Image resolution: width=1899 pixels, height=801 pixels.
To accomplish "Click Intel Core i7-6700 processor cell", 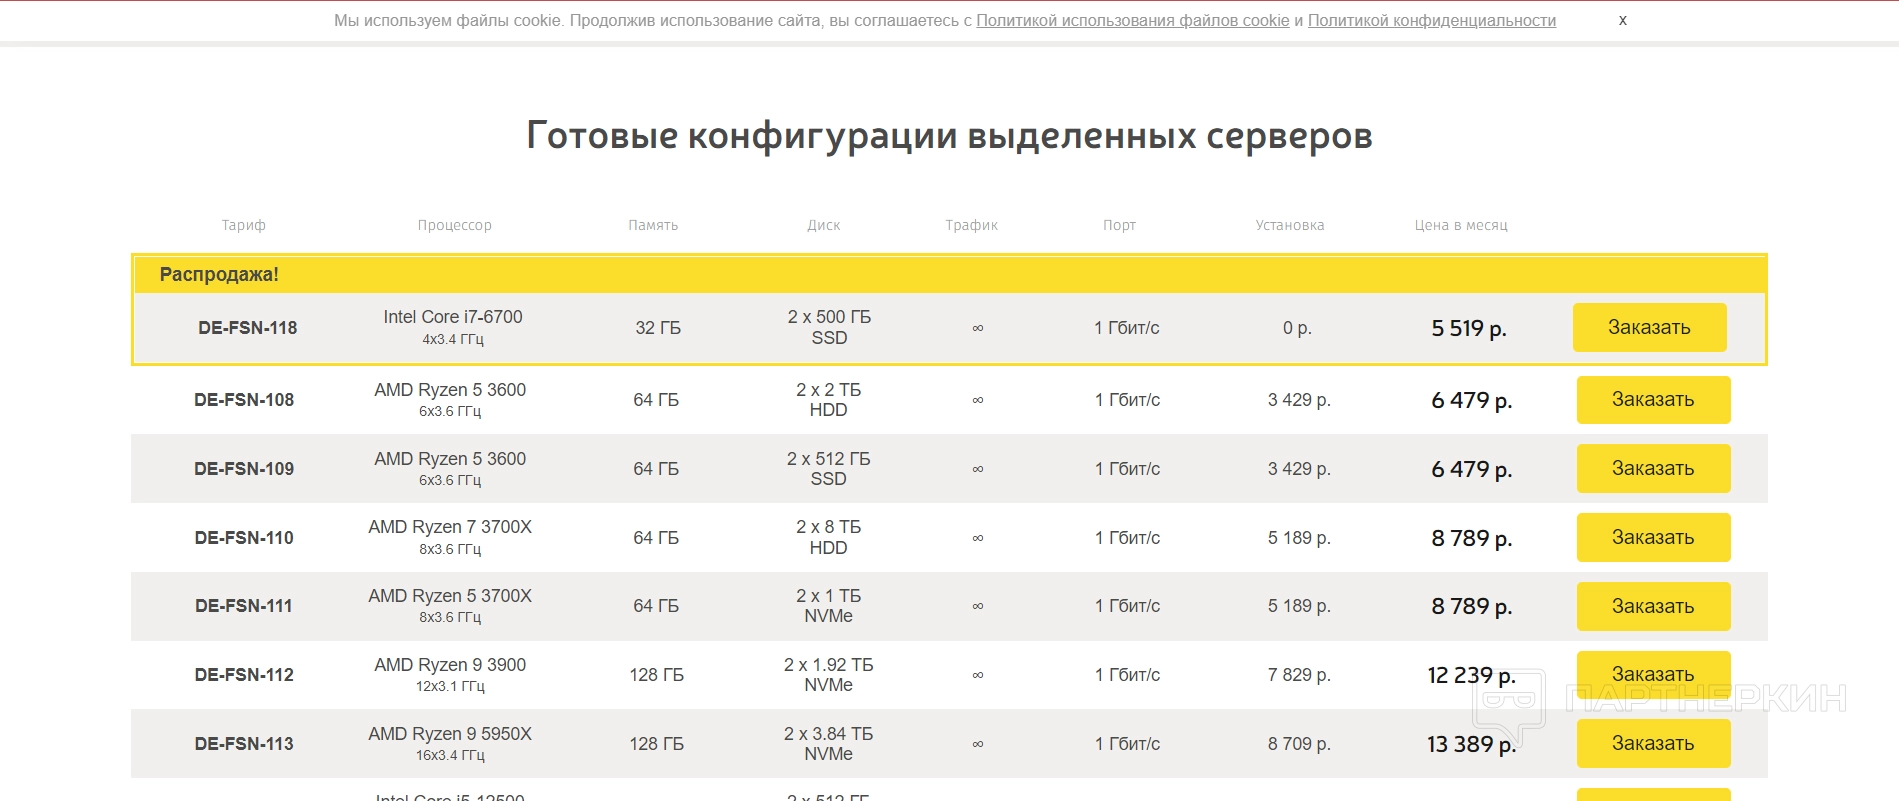I will click(453, 327).
